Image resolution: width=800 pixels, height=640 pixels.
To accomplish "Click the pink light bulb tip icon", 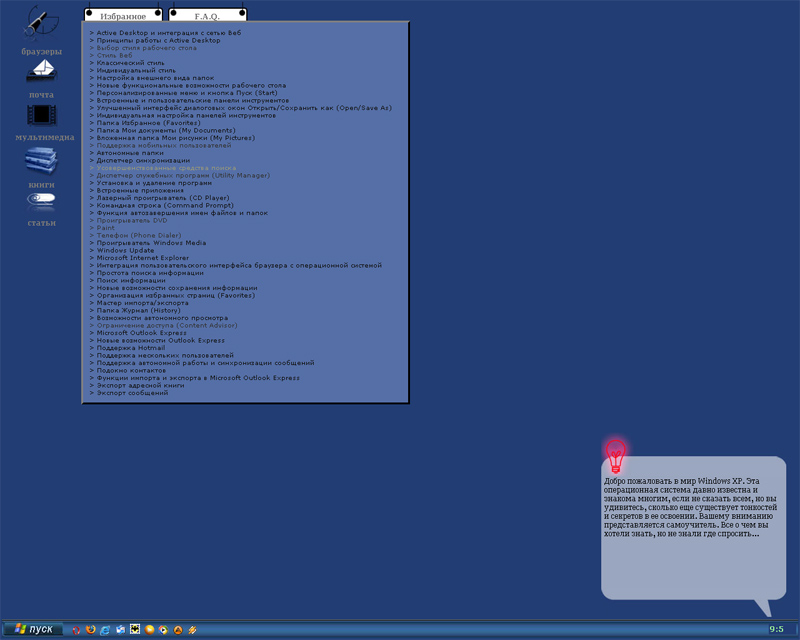I will point(615,456).
